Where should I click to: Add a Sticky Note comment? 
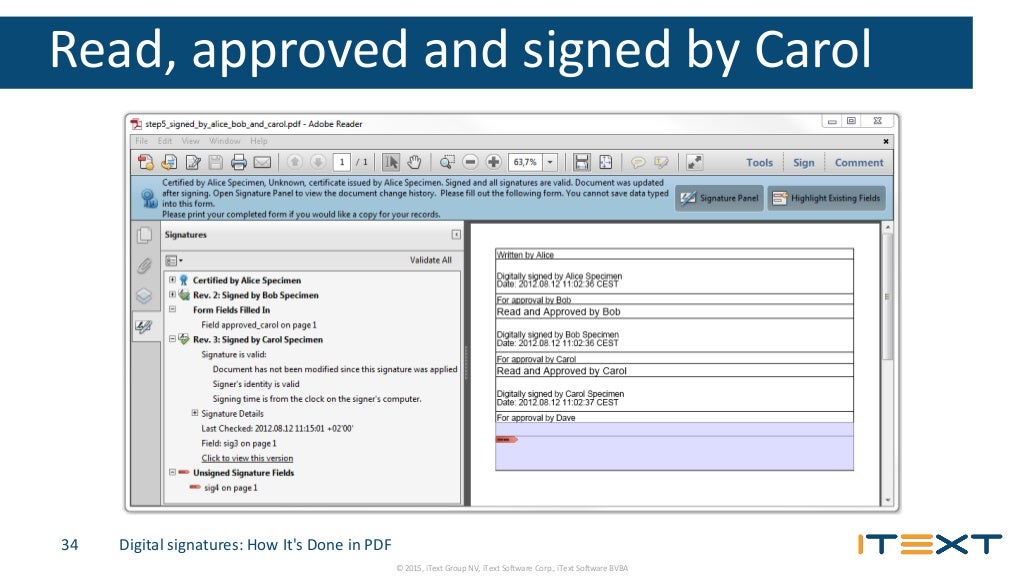pyautogui.click(x=638, y=162)
